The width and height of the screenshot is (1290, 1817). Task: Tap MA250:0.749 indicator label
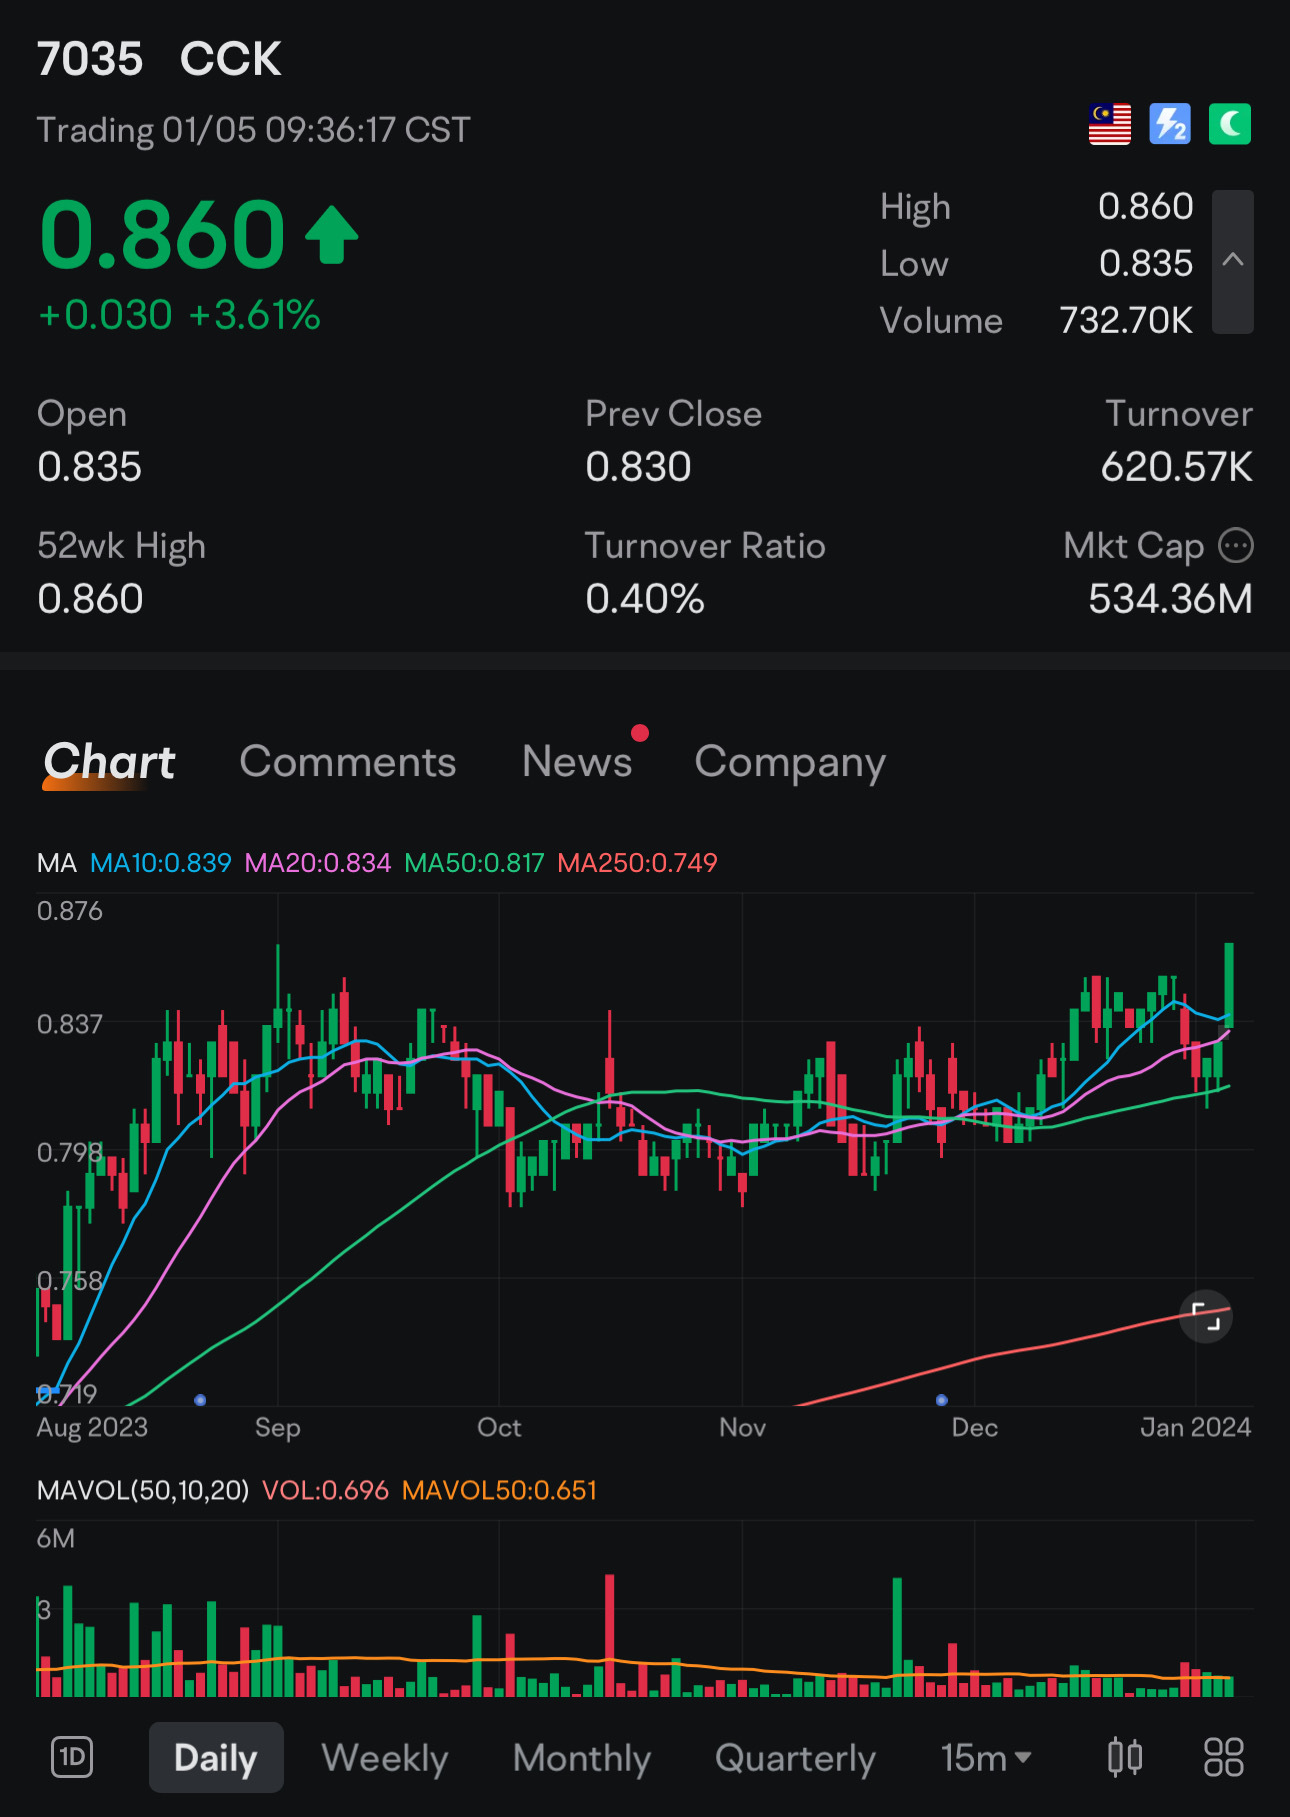click(x=637, y=863)
